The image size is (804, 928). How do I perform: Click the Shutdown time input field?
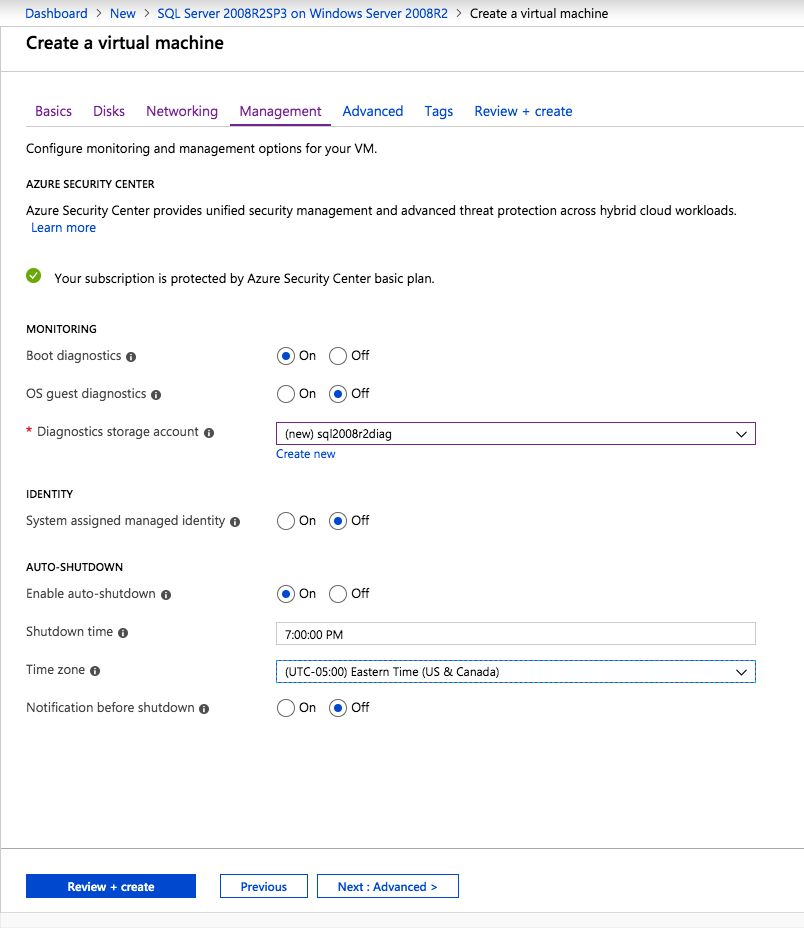tap(515, 634)
